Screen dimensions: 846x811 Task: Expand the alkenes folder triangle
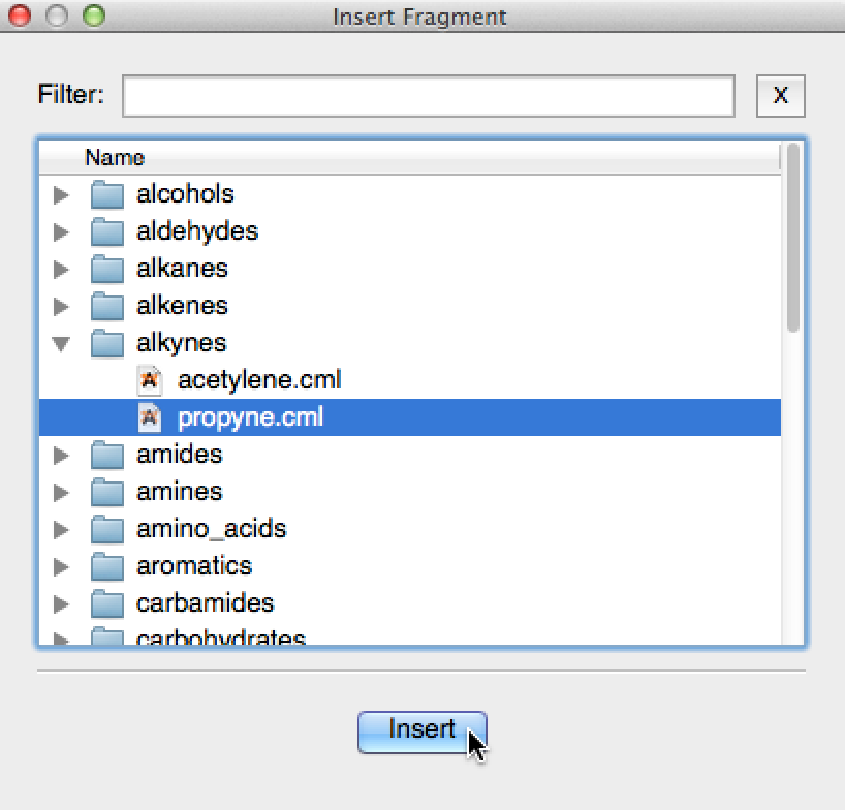tap(62, 306)
